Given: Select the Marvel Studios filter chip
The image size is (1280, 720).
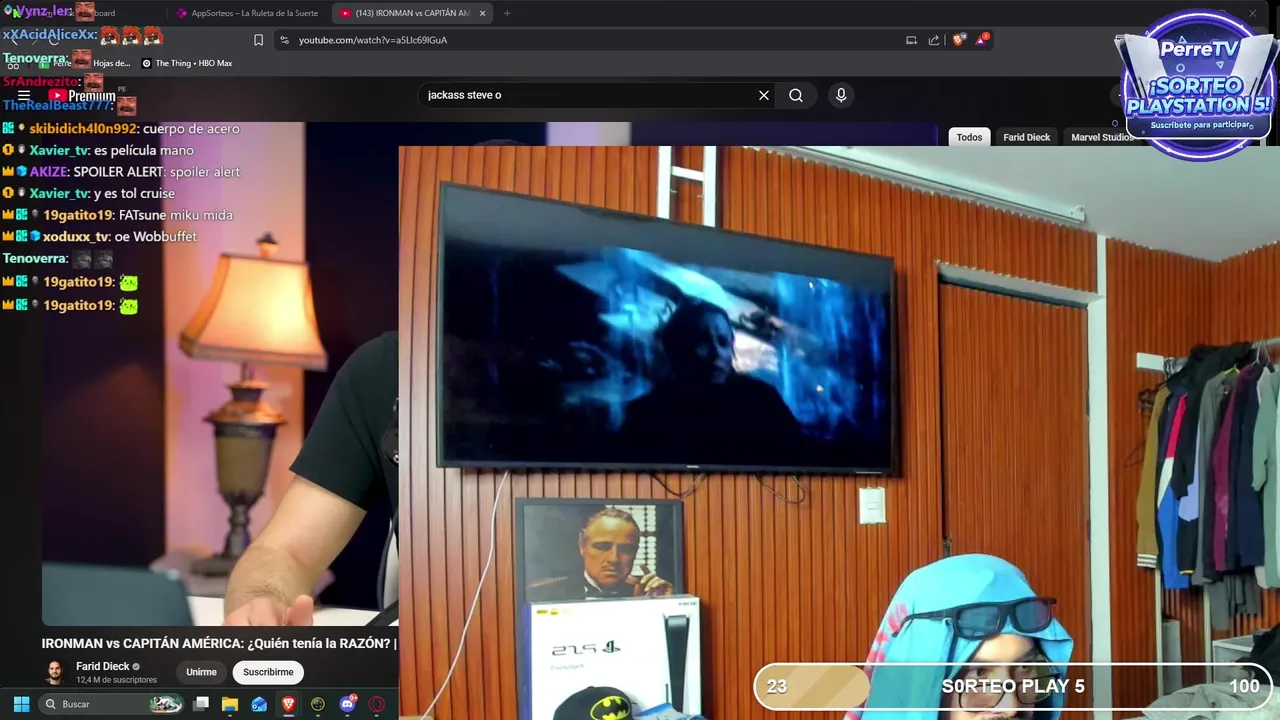Looking at the screenshot, I should 1102,137.
